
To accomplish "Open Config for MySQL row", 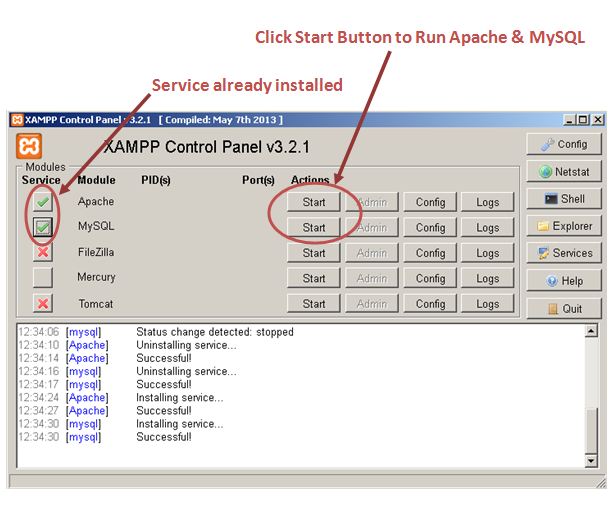I will coord(430,227).
